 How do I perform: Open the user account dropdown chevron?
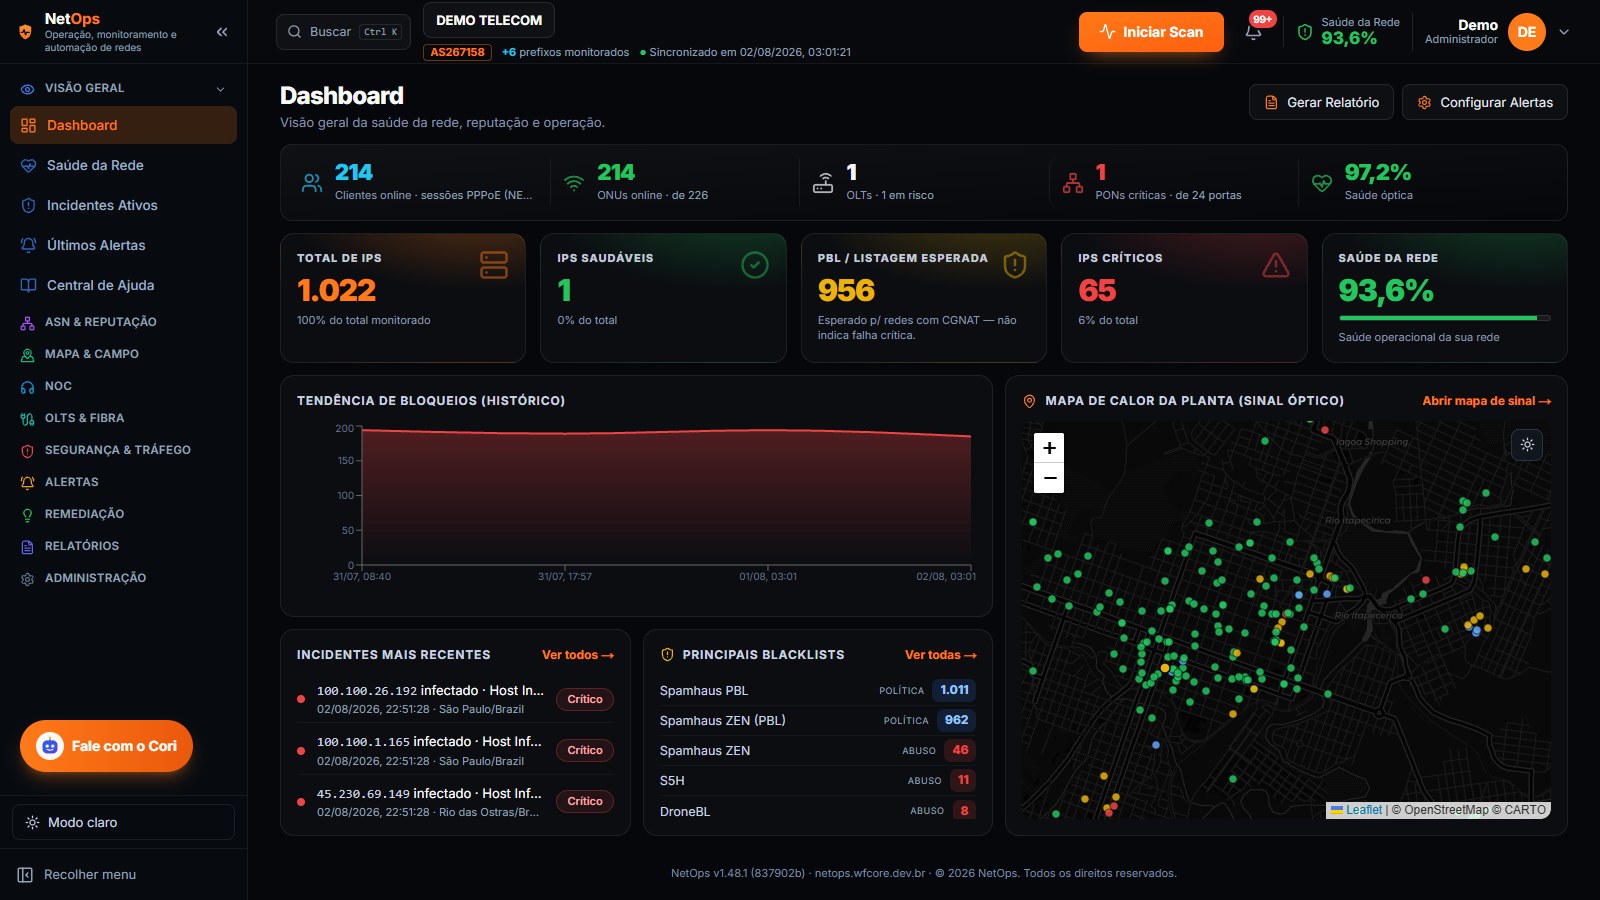click(x=1564, y=32)
